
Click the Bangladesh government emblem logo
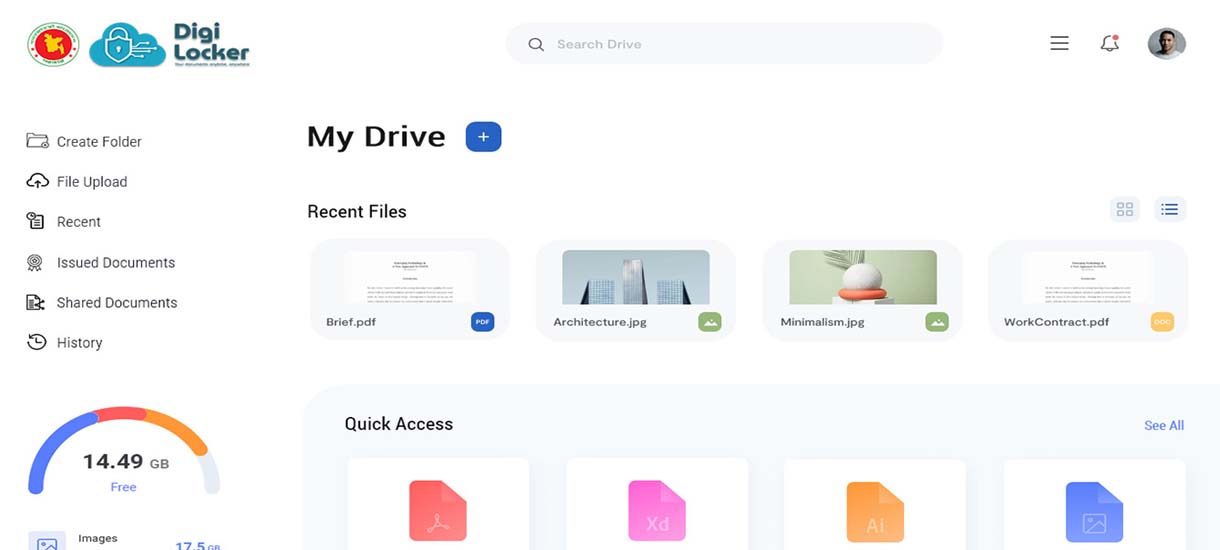tap(53, 44)
